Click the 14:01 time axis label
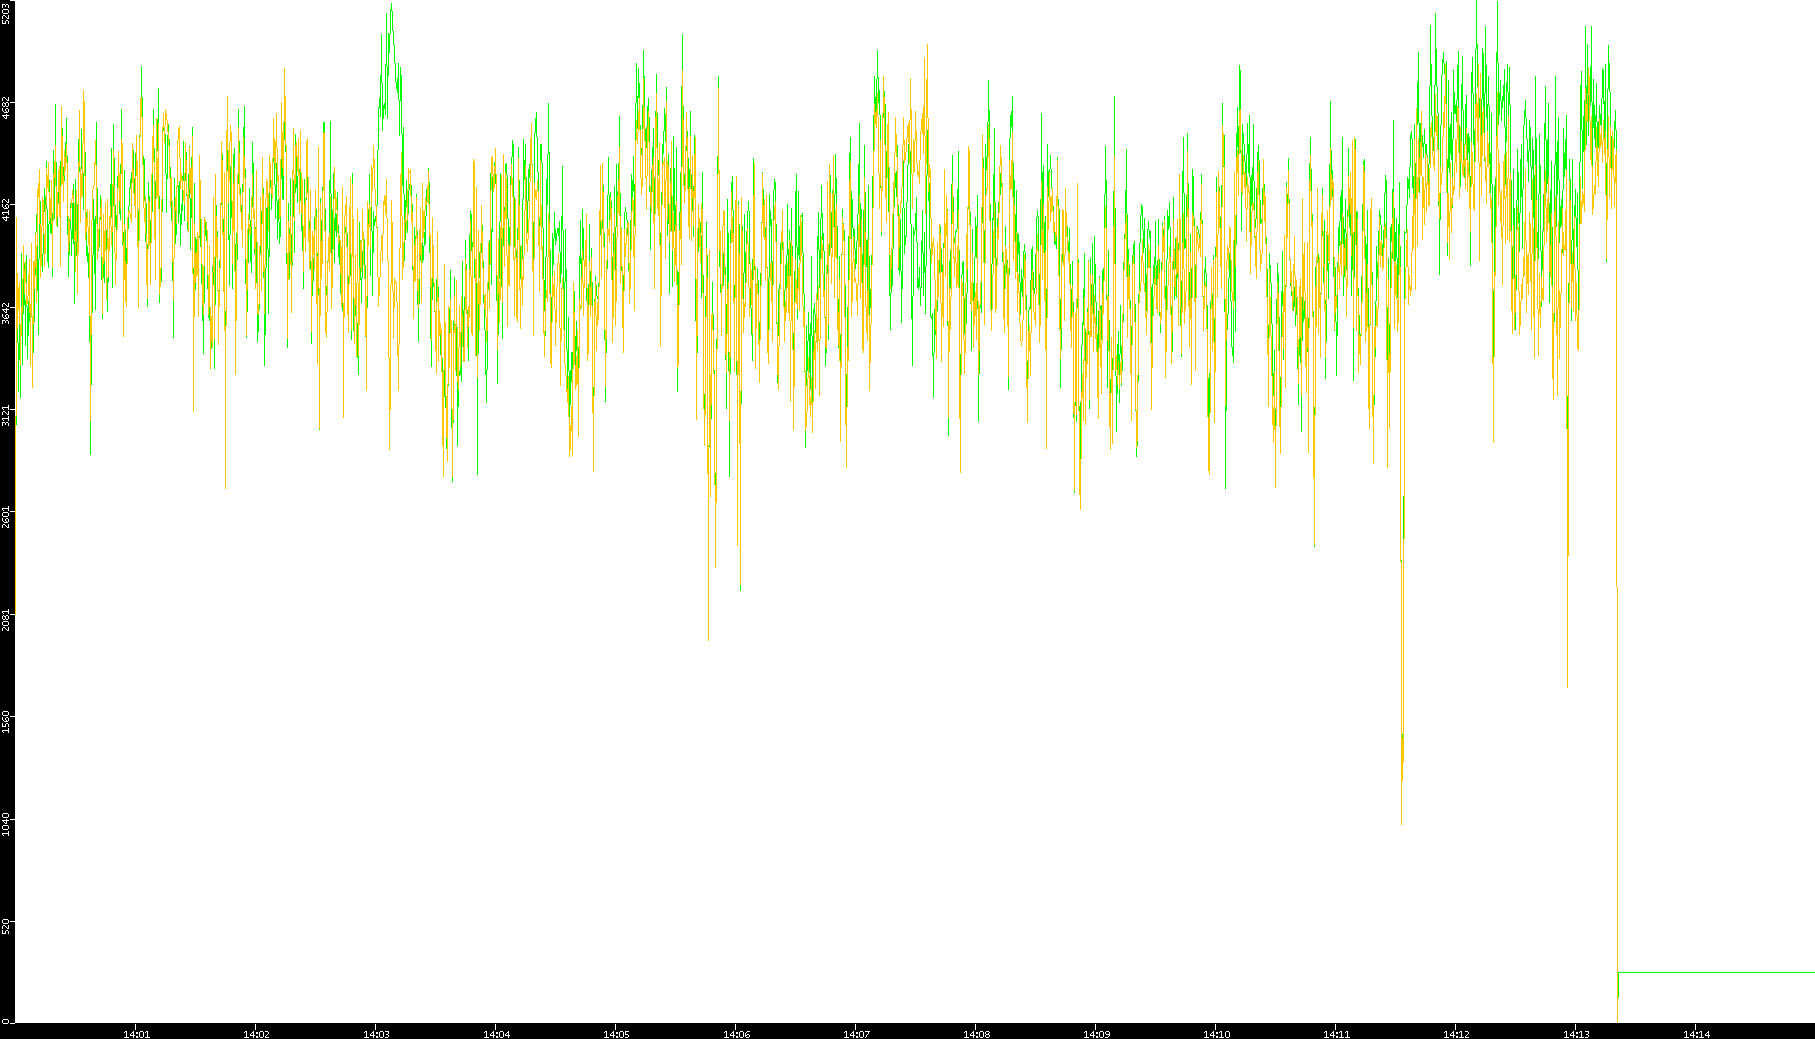Viewport: 1815px width, 1039px height. click(x=136, y=1033)
